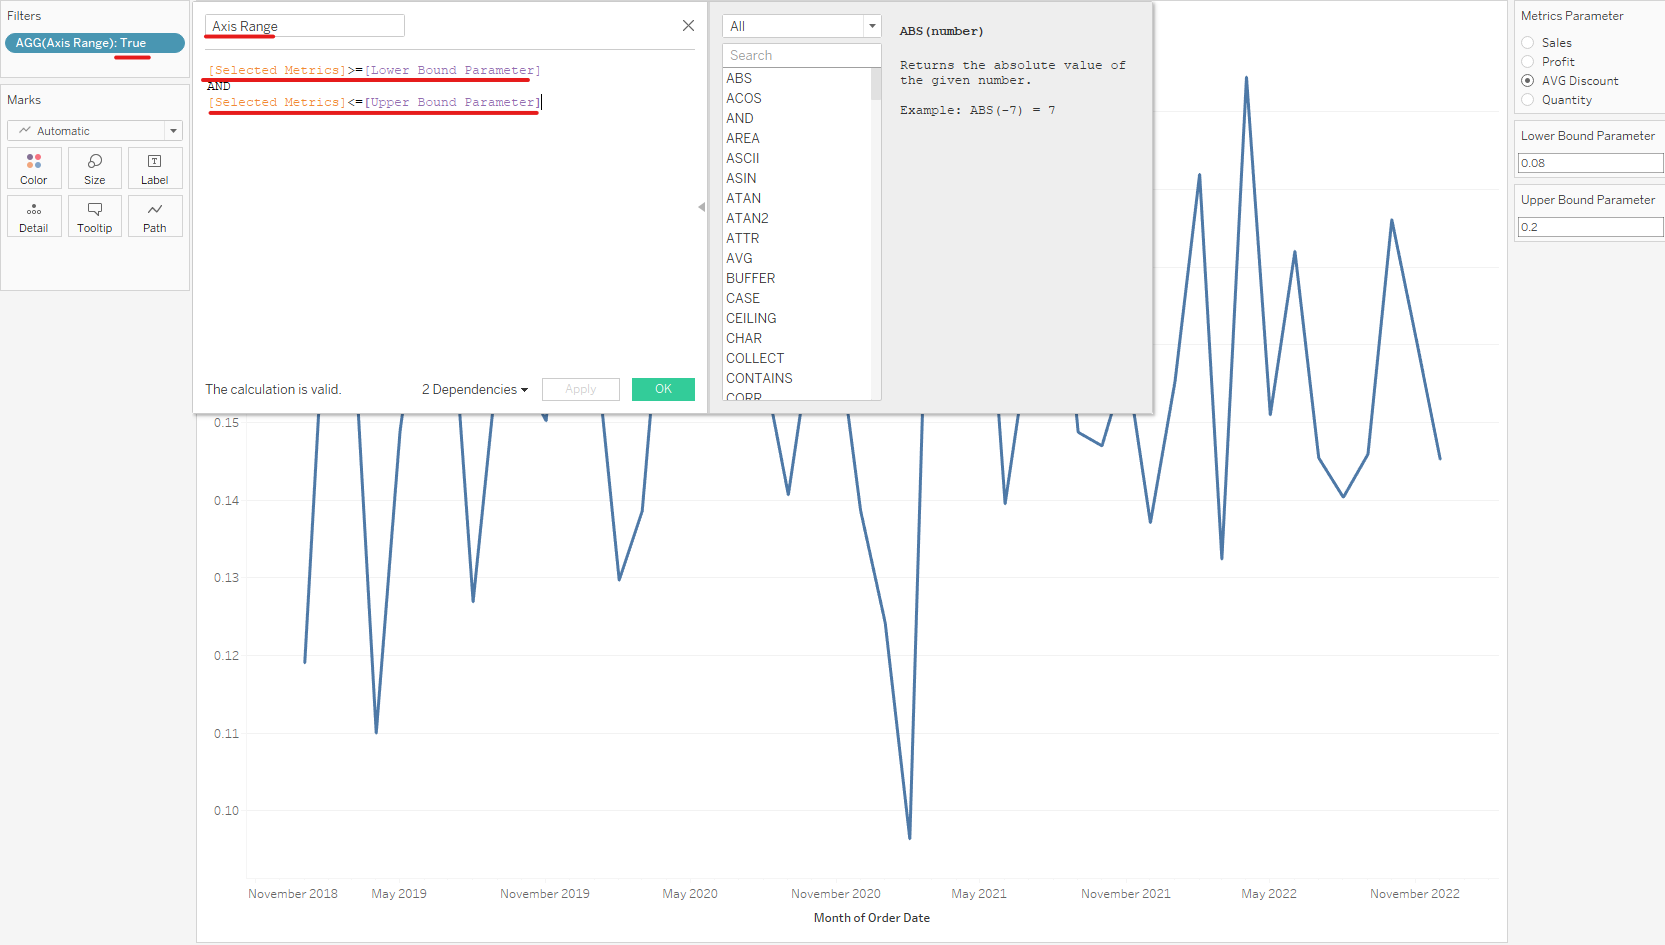Click the November 2022 axis label
The image size is (1665, 945).
point(1415,894)
